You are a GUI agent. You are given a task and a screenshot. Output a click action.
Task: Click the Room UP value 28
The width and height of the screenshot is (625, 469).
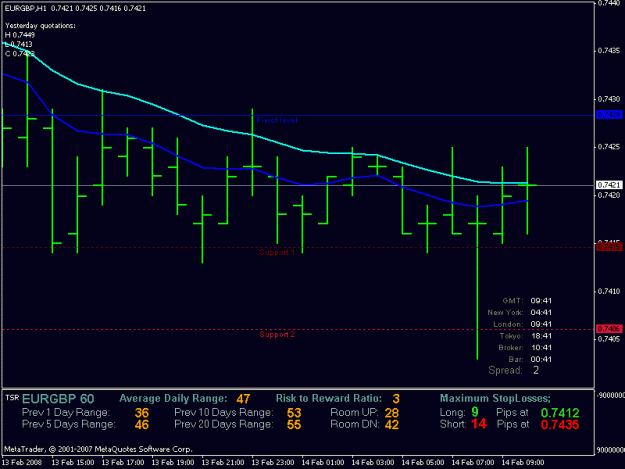point(392,413)
